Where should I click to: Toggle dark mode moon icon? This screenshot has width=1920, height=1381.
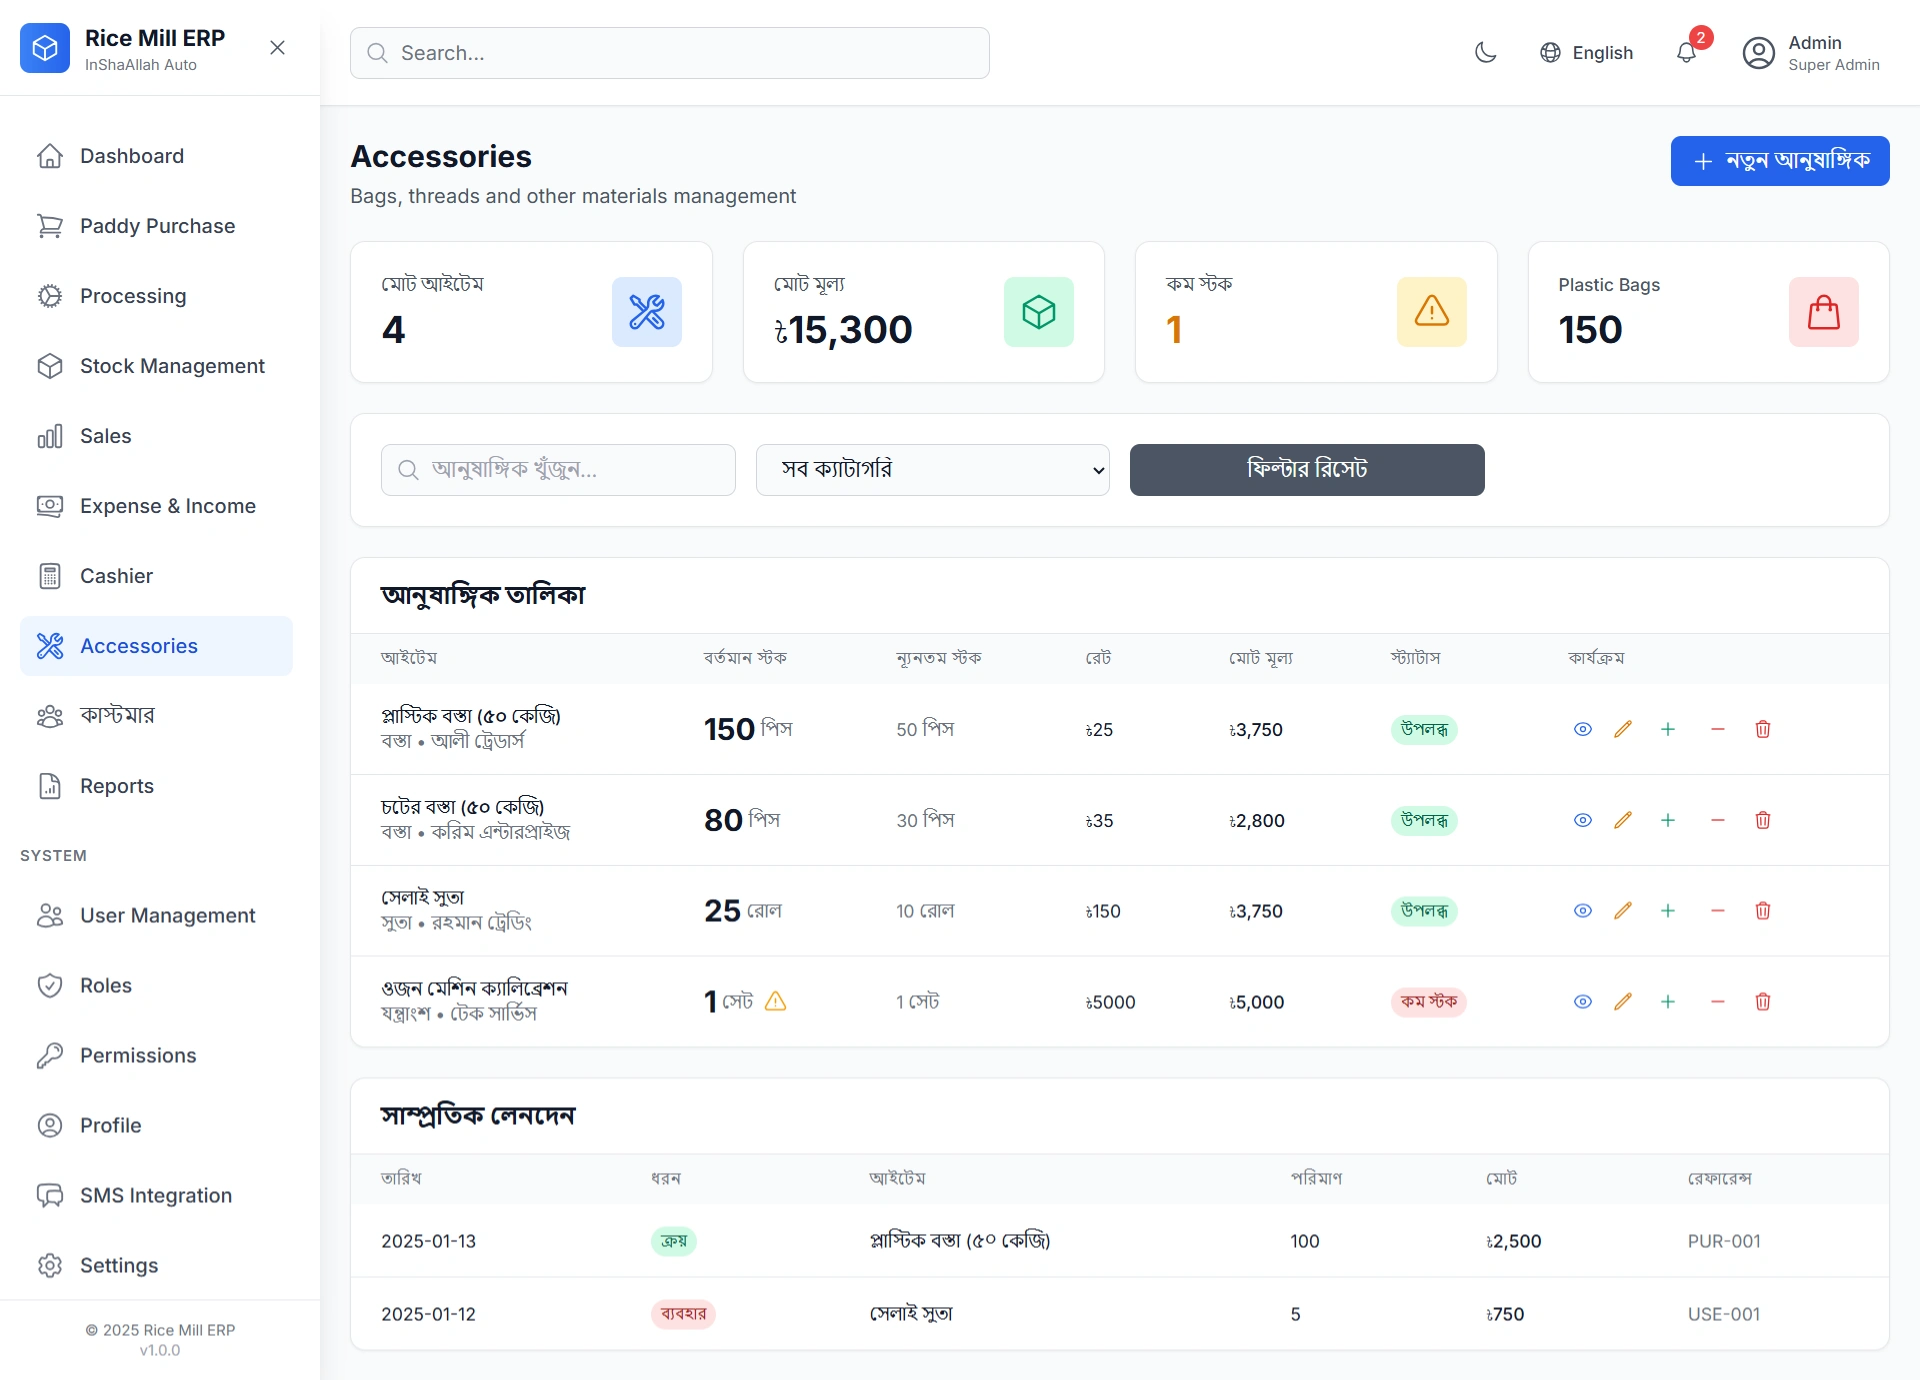click(1486, 53)
